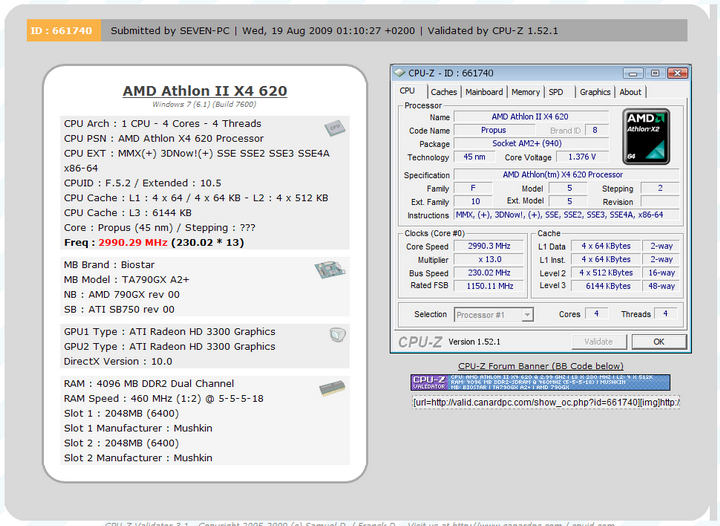Image resolution: width=720 pixels, height=526 pixels.
Task: Click the CPU Cache : L3 : 6144 KB line
Action: click(x=128, y=213)
